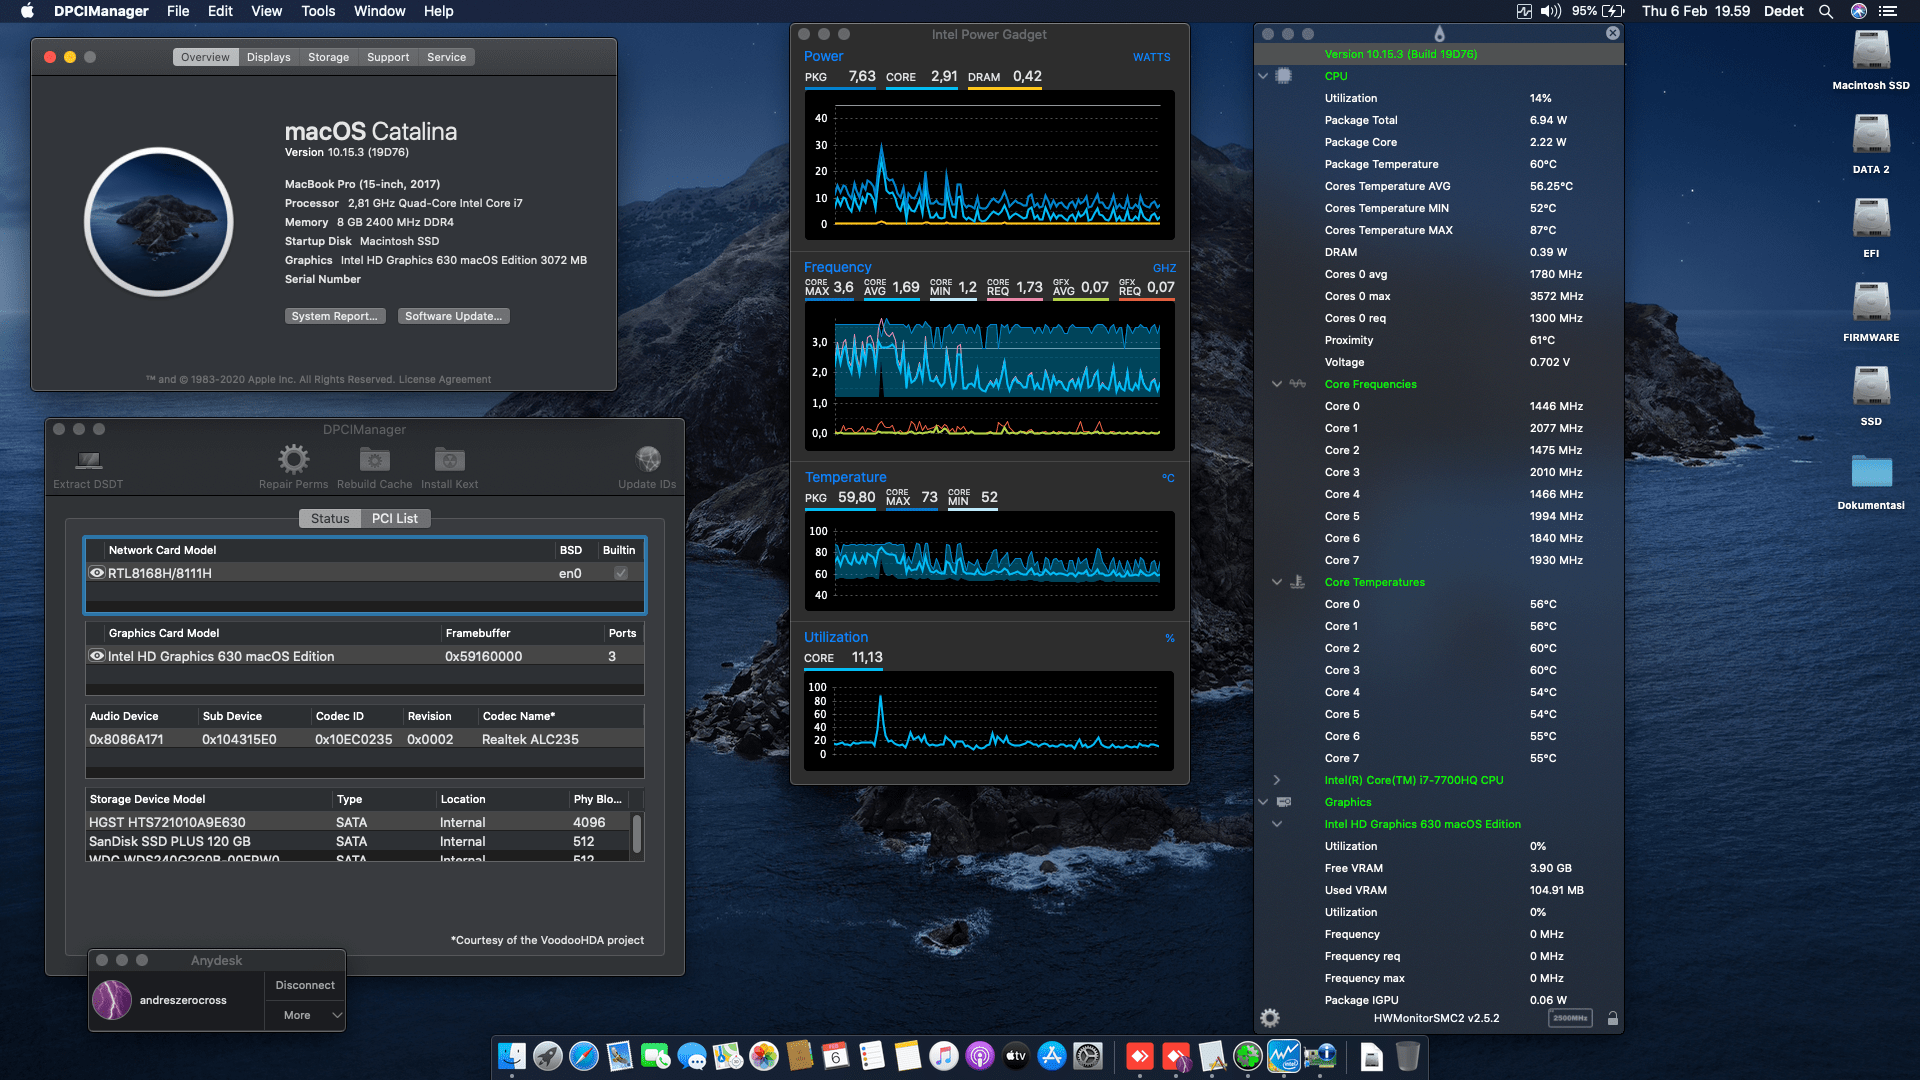1920x1080 pixels.
Task: Click the Install Kext toolbar icon
Action: point(449,459)
